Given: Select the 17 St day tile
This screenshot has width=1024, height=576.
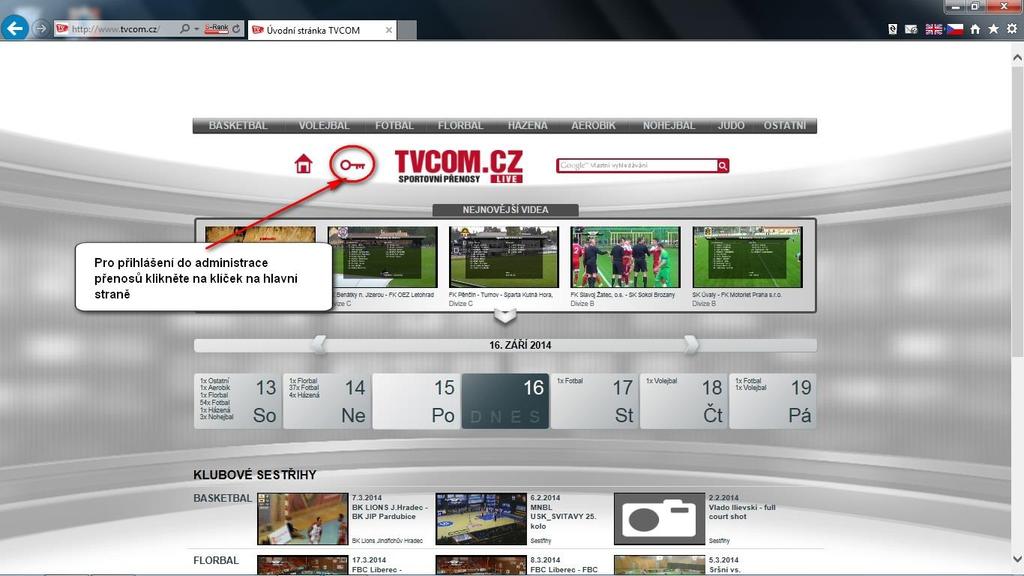Looking at the screenshot, I should coord(595,401).
